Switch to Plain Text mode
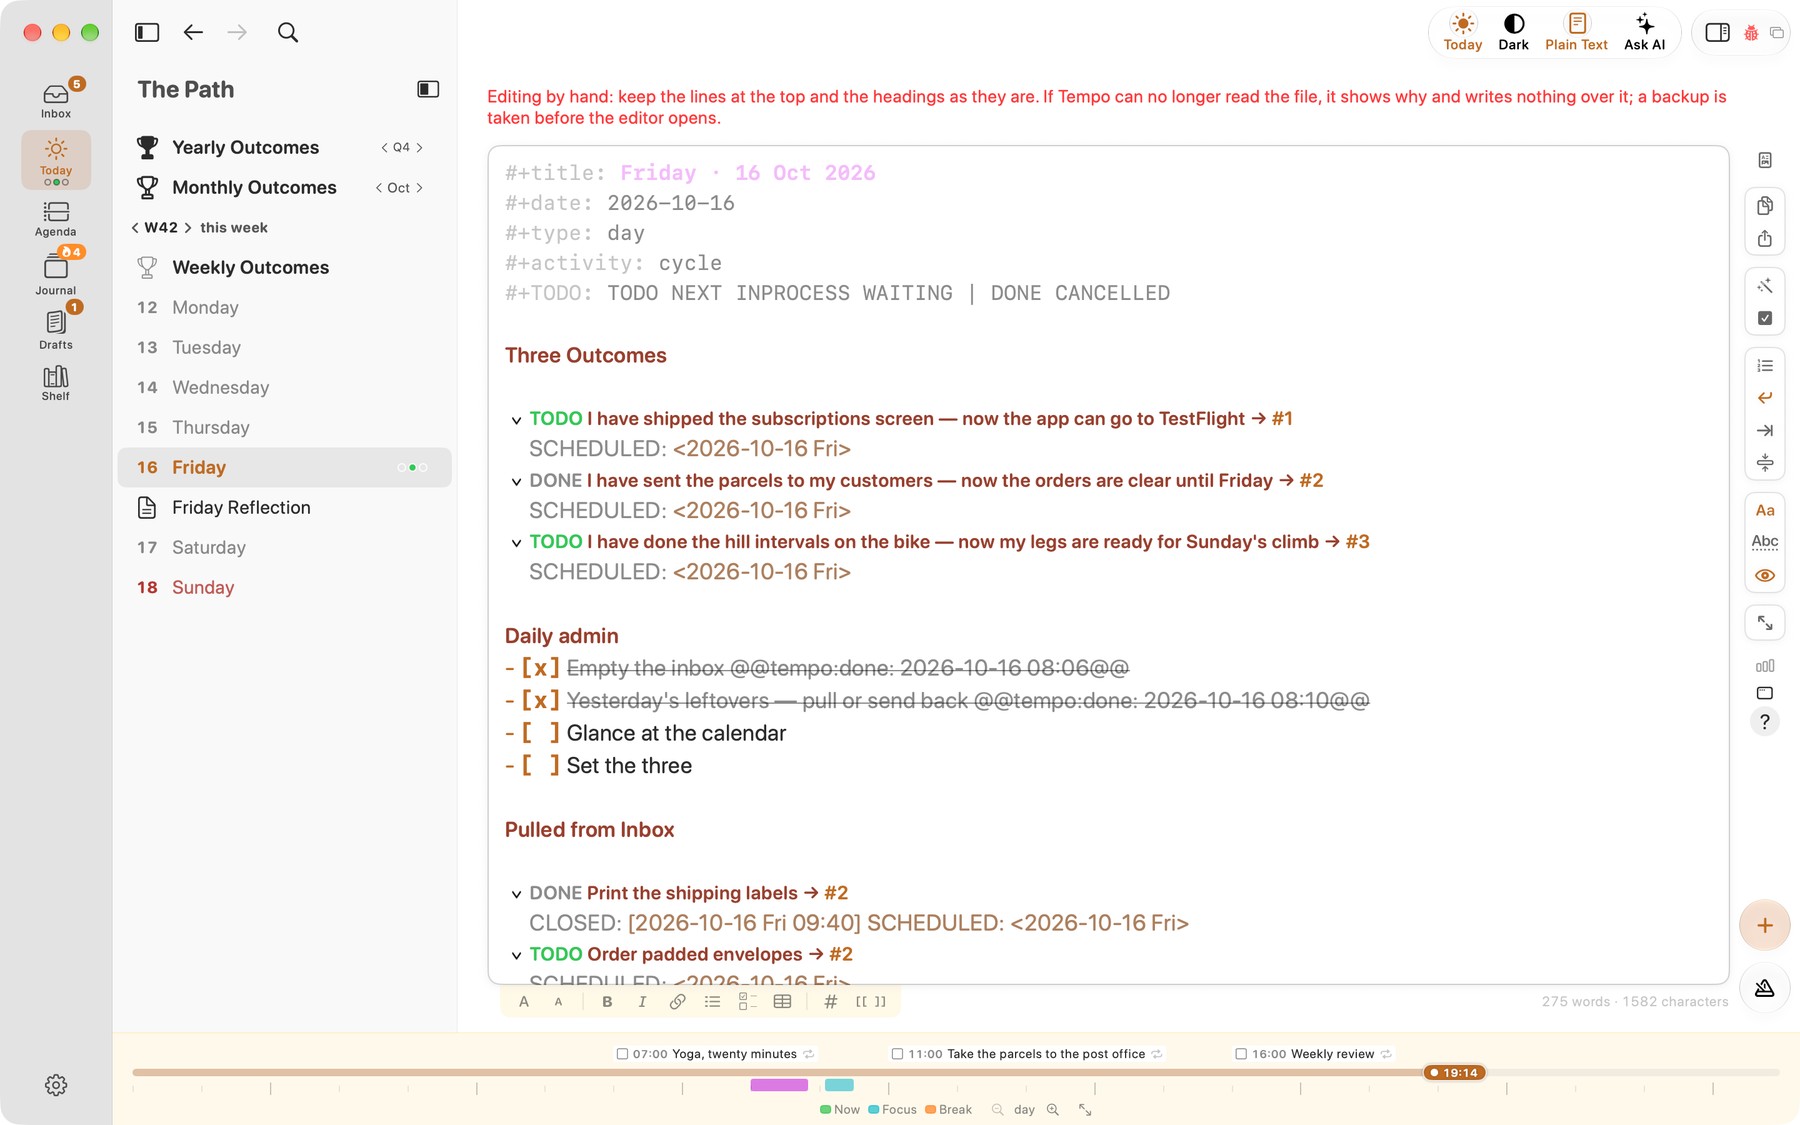This screenshot has width=1800, height=1125. click(x=1576, y=32)
